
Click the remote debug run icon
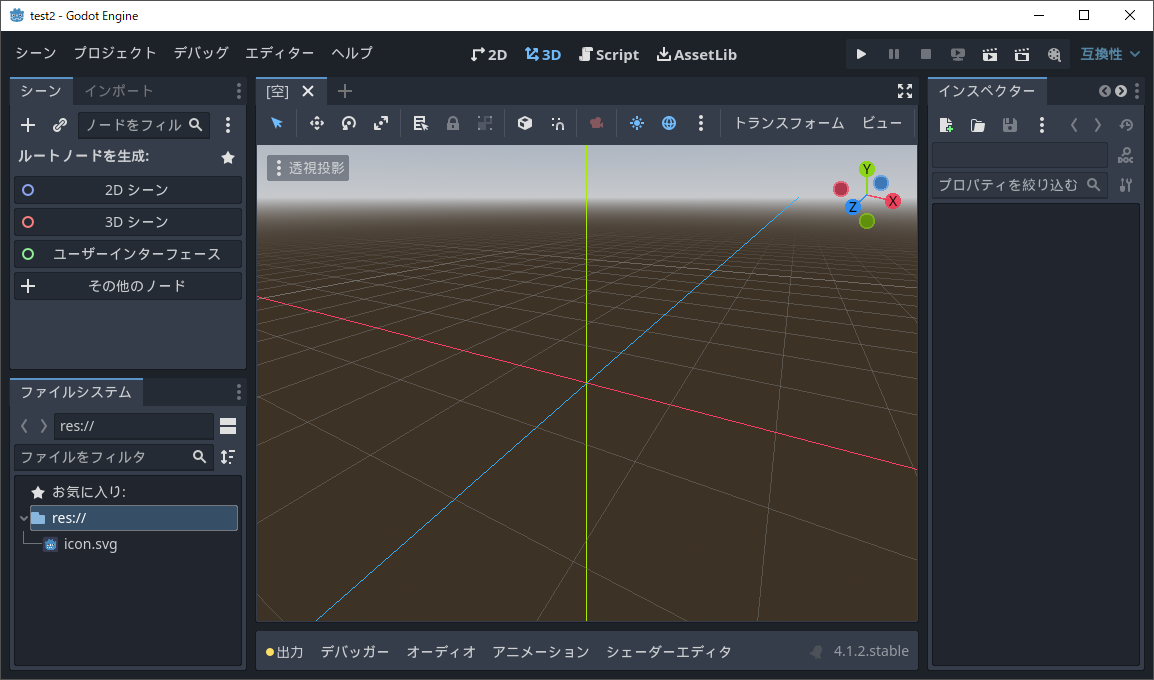point(957,54)
